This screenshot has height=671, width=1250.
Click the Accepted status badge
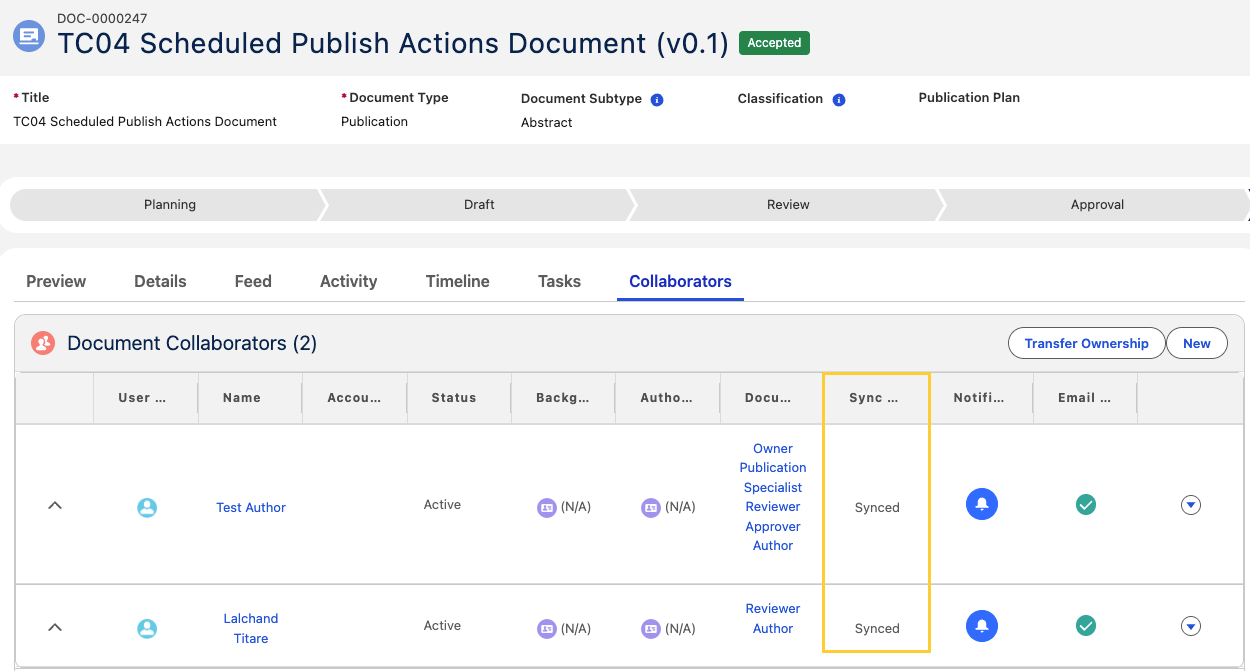pos(774,43)
